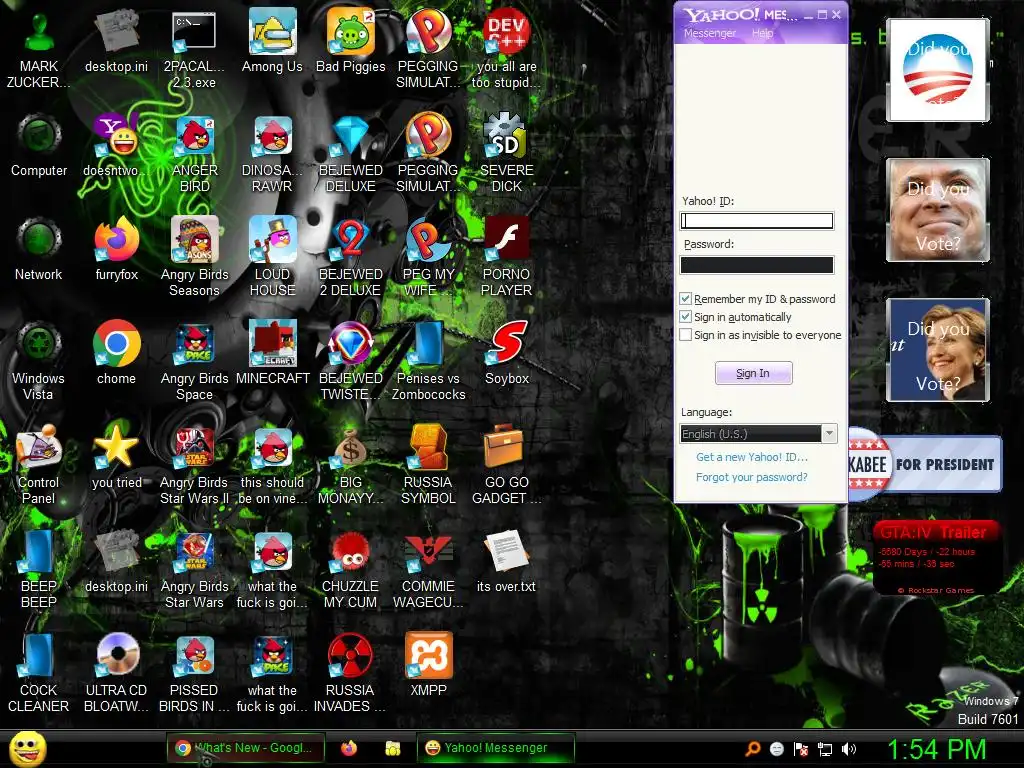Click the network connection tray icon
The image size is (1024, 768).
(825, 749)
